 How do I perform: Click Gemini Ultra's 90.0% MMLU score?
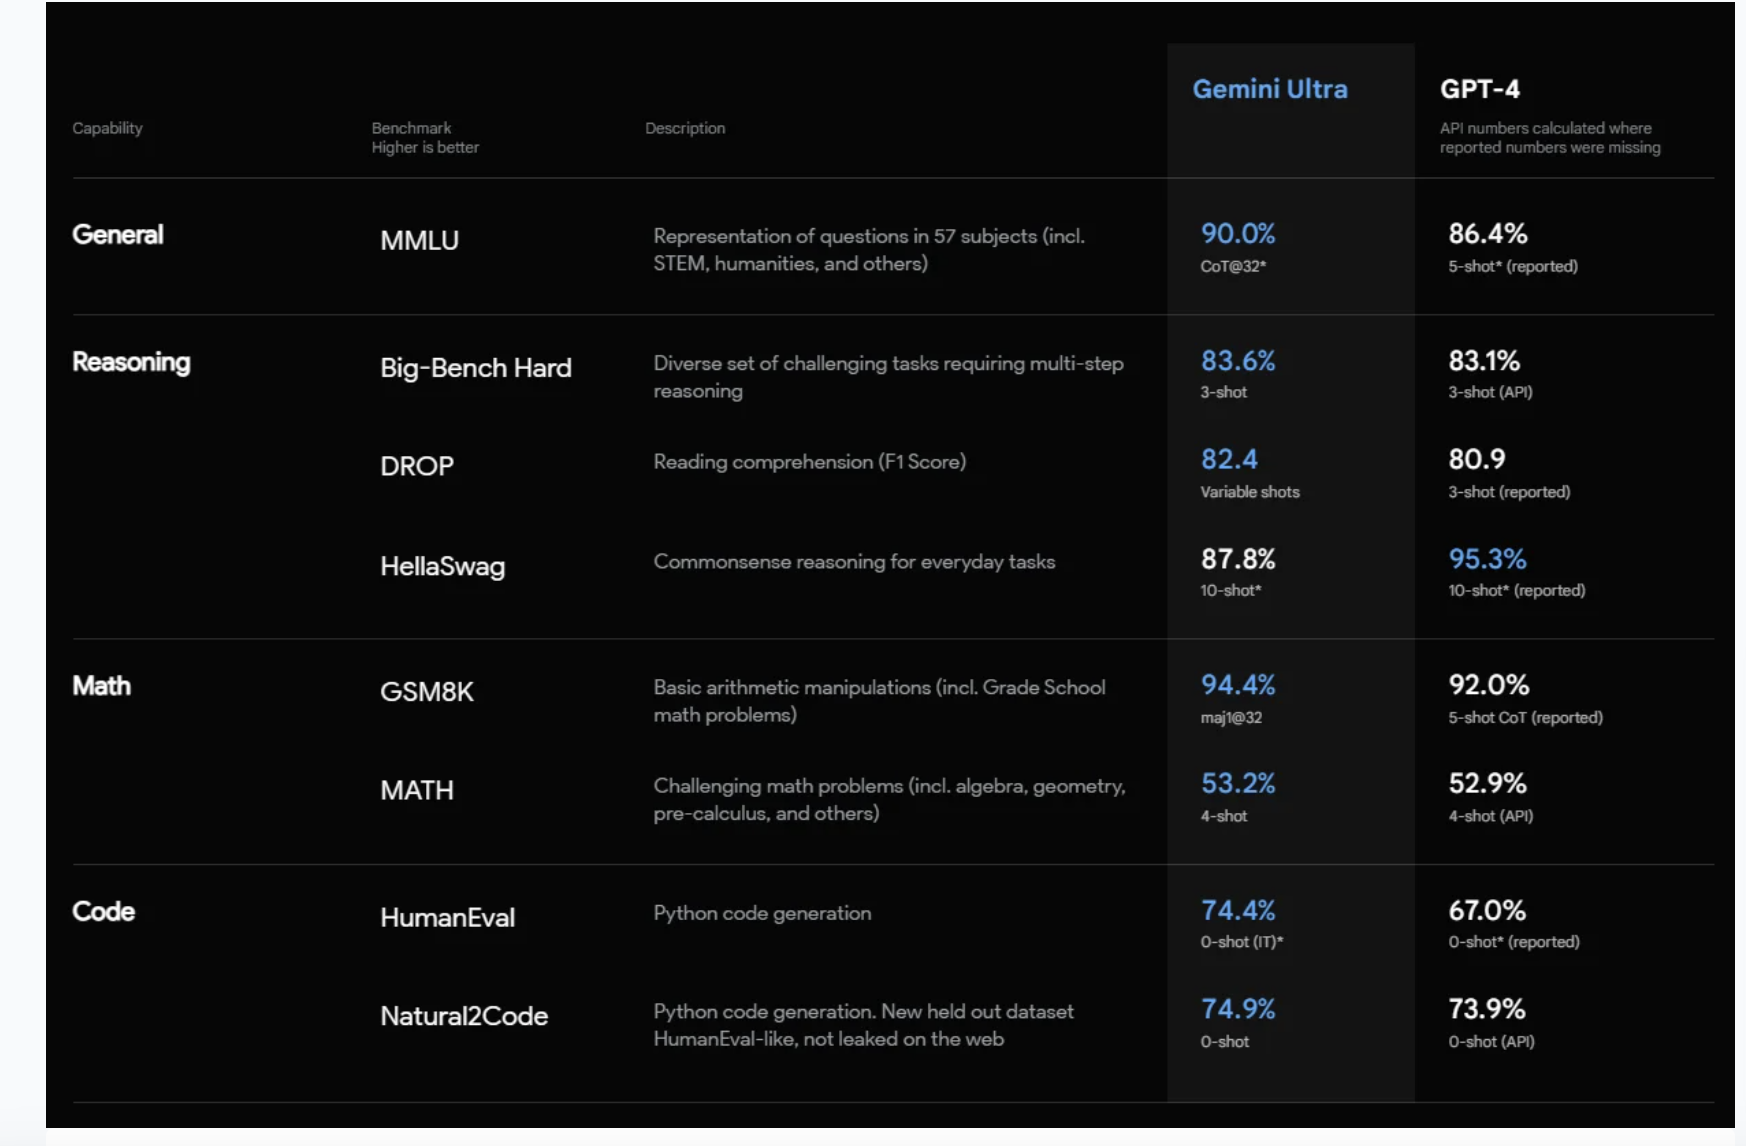(1237, 234)
